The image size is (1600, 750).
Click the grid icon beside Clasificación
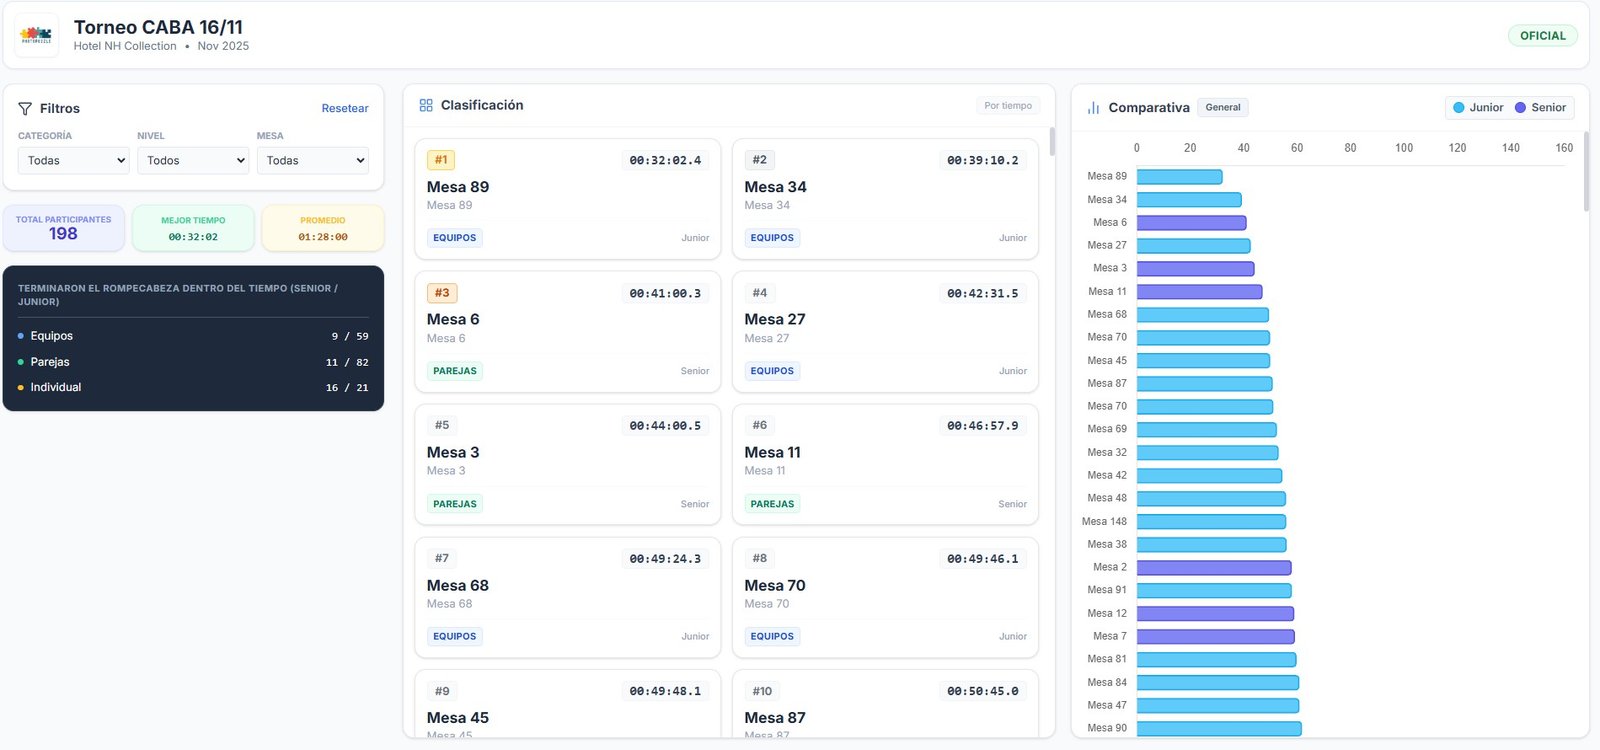[x=426, y=105]
